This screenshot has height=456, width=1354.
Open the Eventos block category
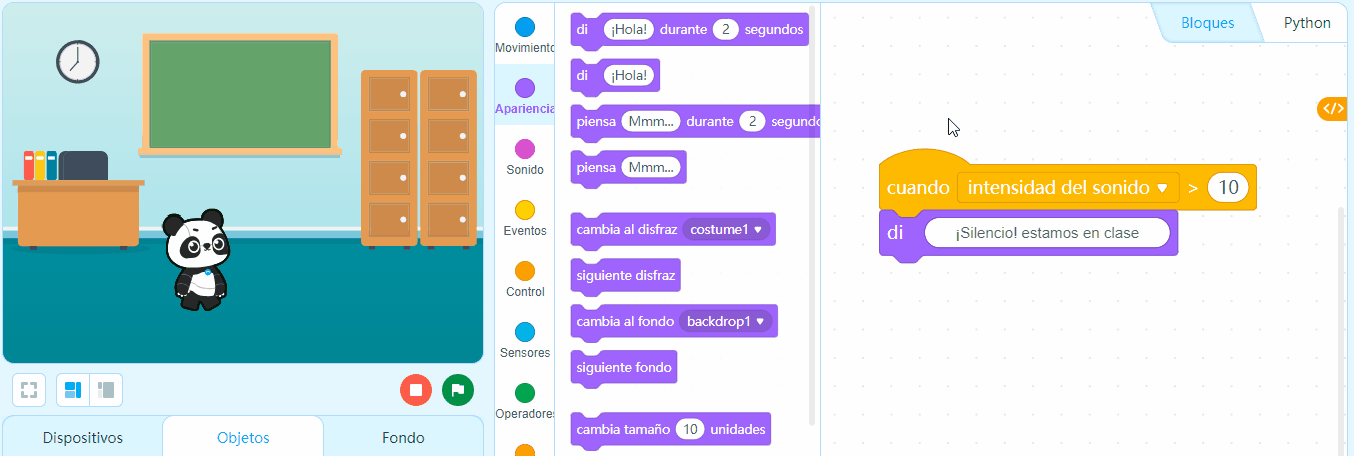[x=524, y=218]
